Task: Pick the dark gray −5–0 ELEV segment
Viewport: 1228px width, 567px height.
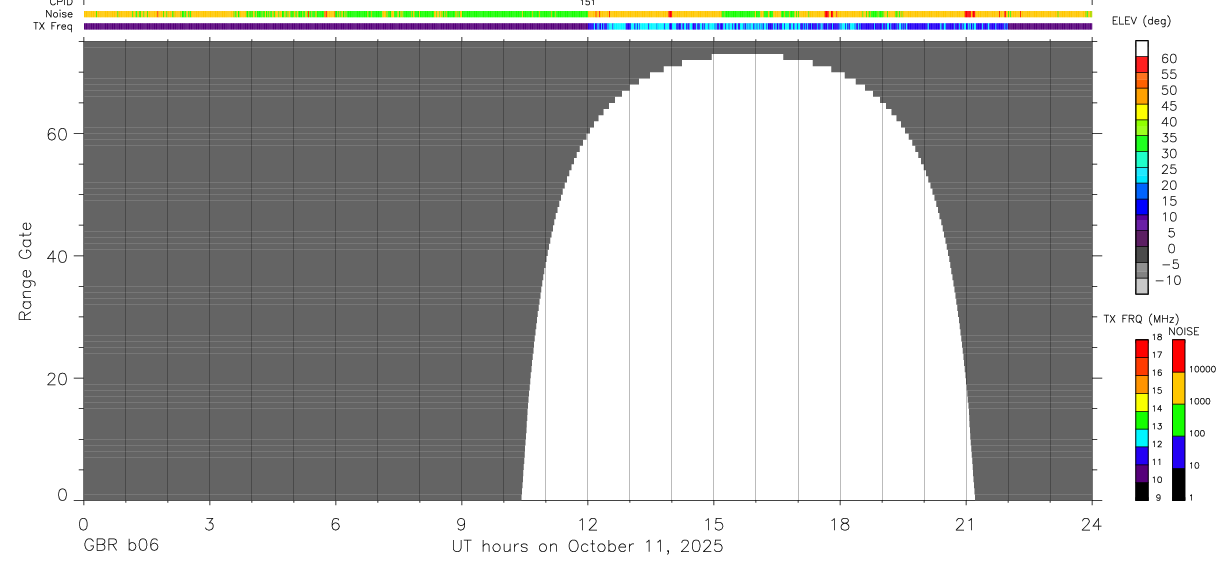Action: 1141,255
